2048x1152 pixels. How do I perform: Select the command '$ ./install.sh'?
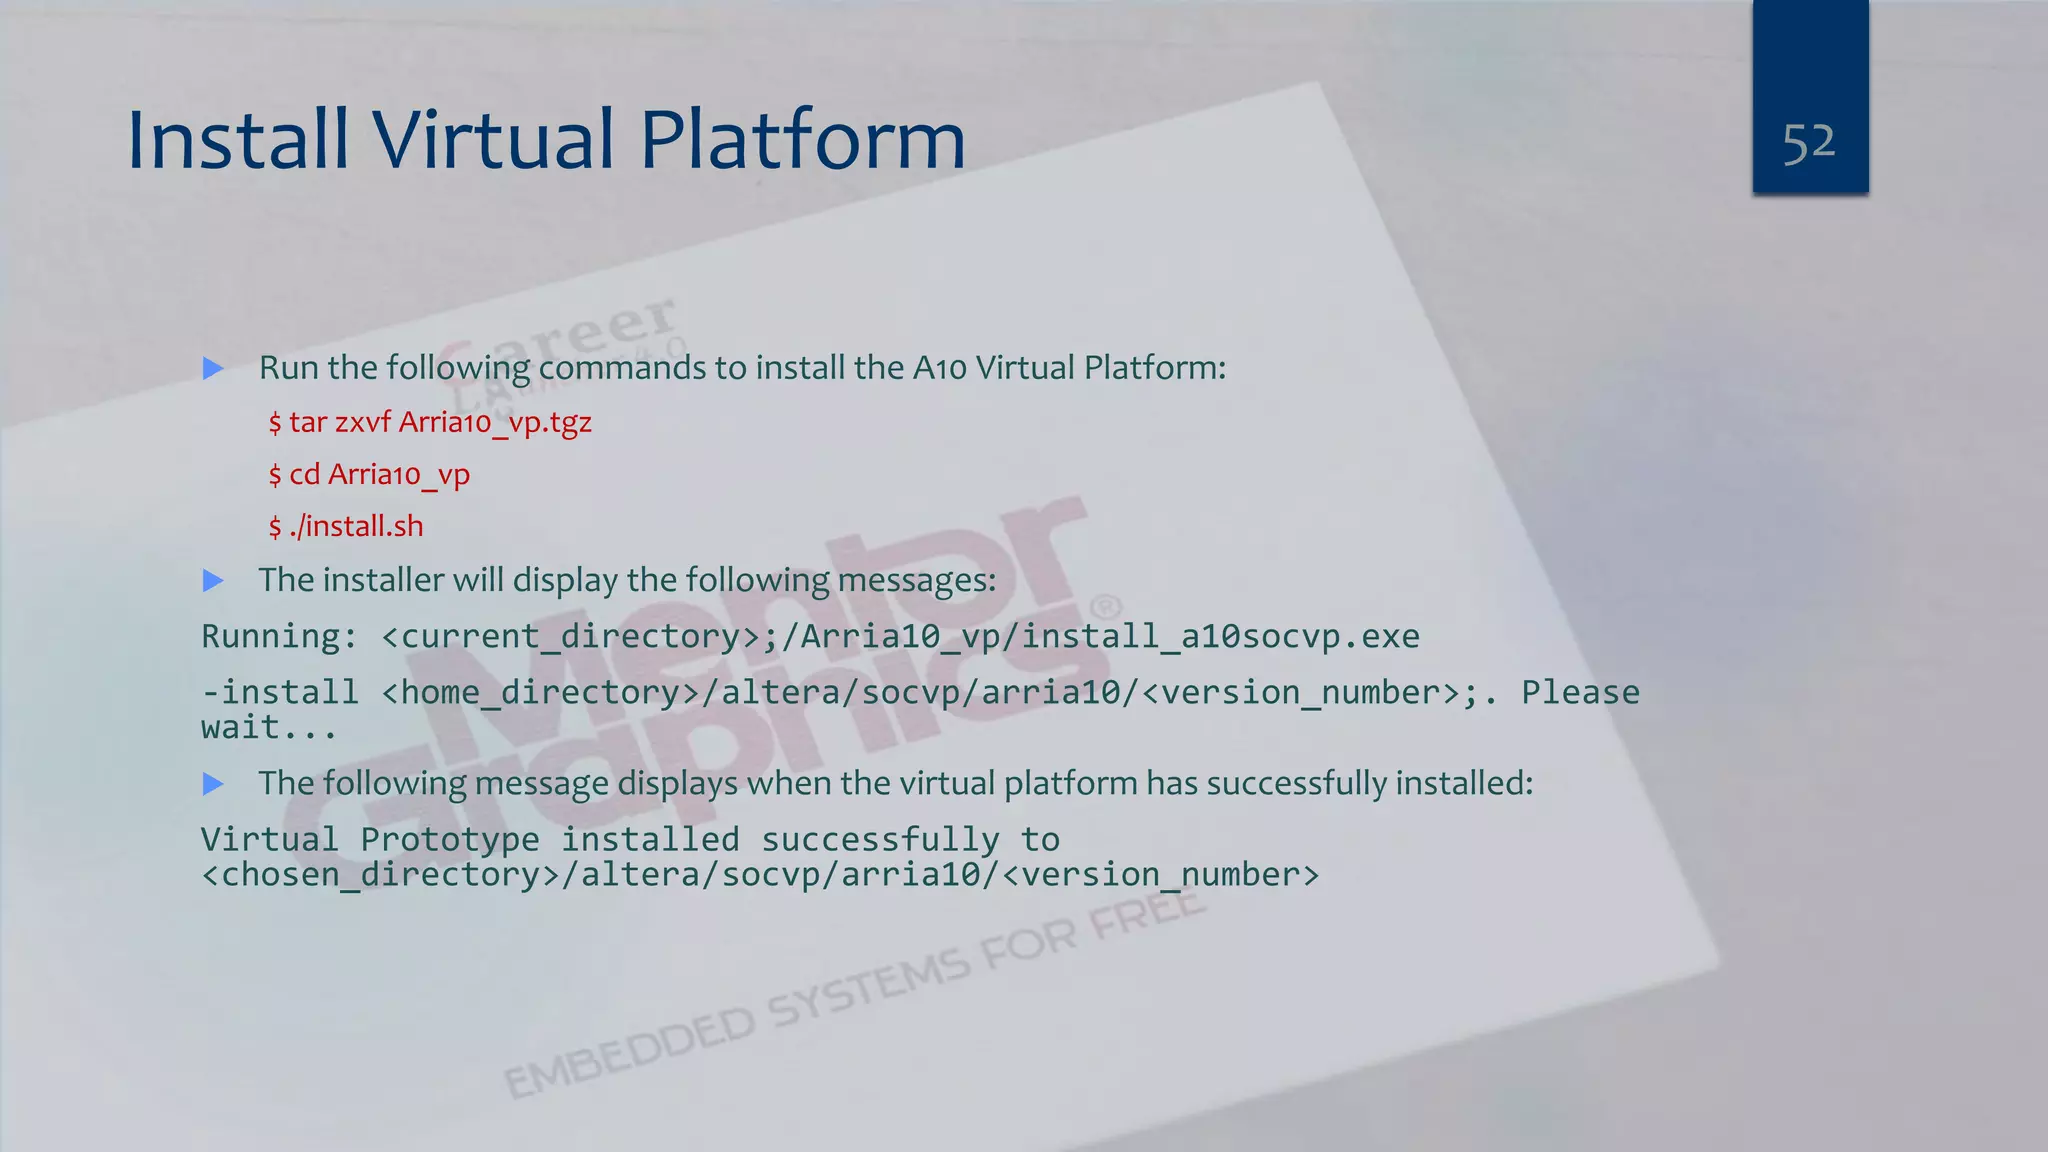coord(346,526)
